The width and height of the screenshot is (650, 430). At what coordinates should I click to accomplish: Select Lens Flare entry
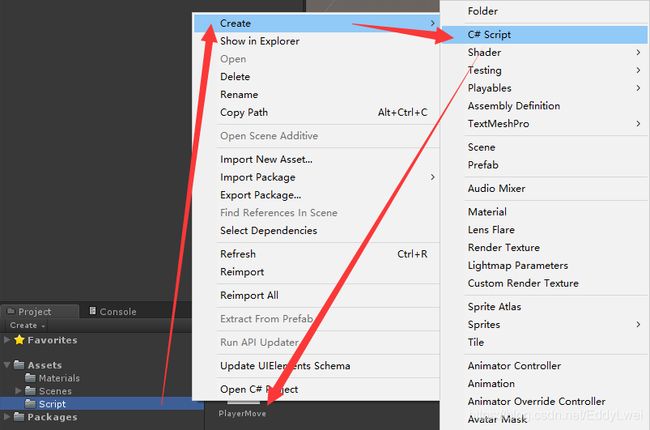pos(545,230)
